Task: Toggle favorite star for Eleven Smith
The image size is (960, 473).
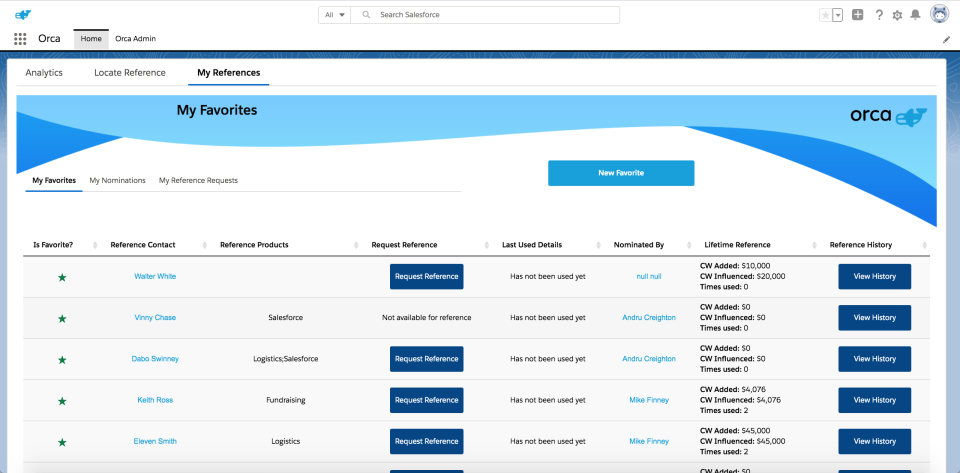Action: pos(62,442)
